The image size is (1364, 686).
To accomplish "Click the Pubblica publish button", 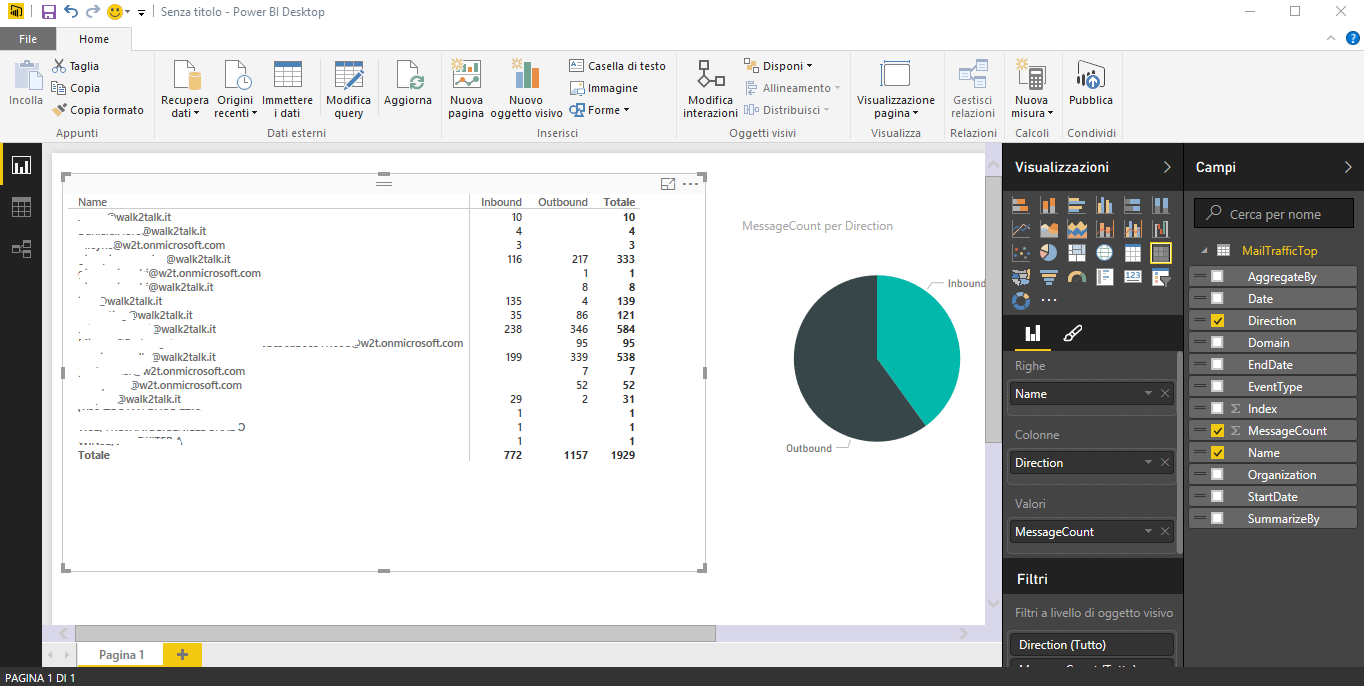I will (x=1090, y=84).
